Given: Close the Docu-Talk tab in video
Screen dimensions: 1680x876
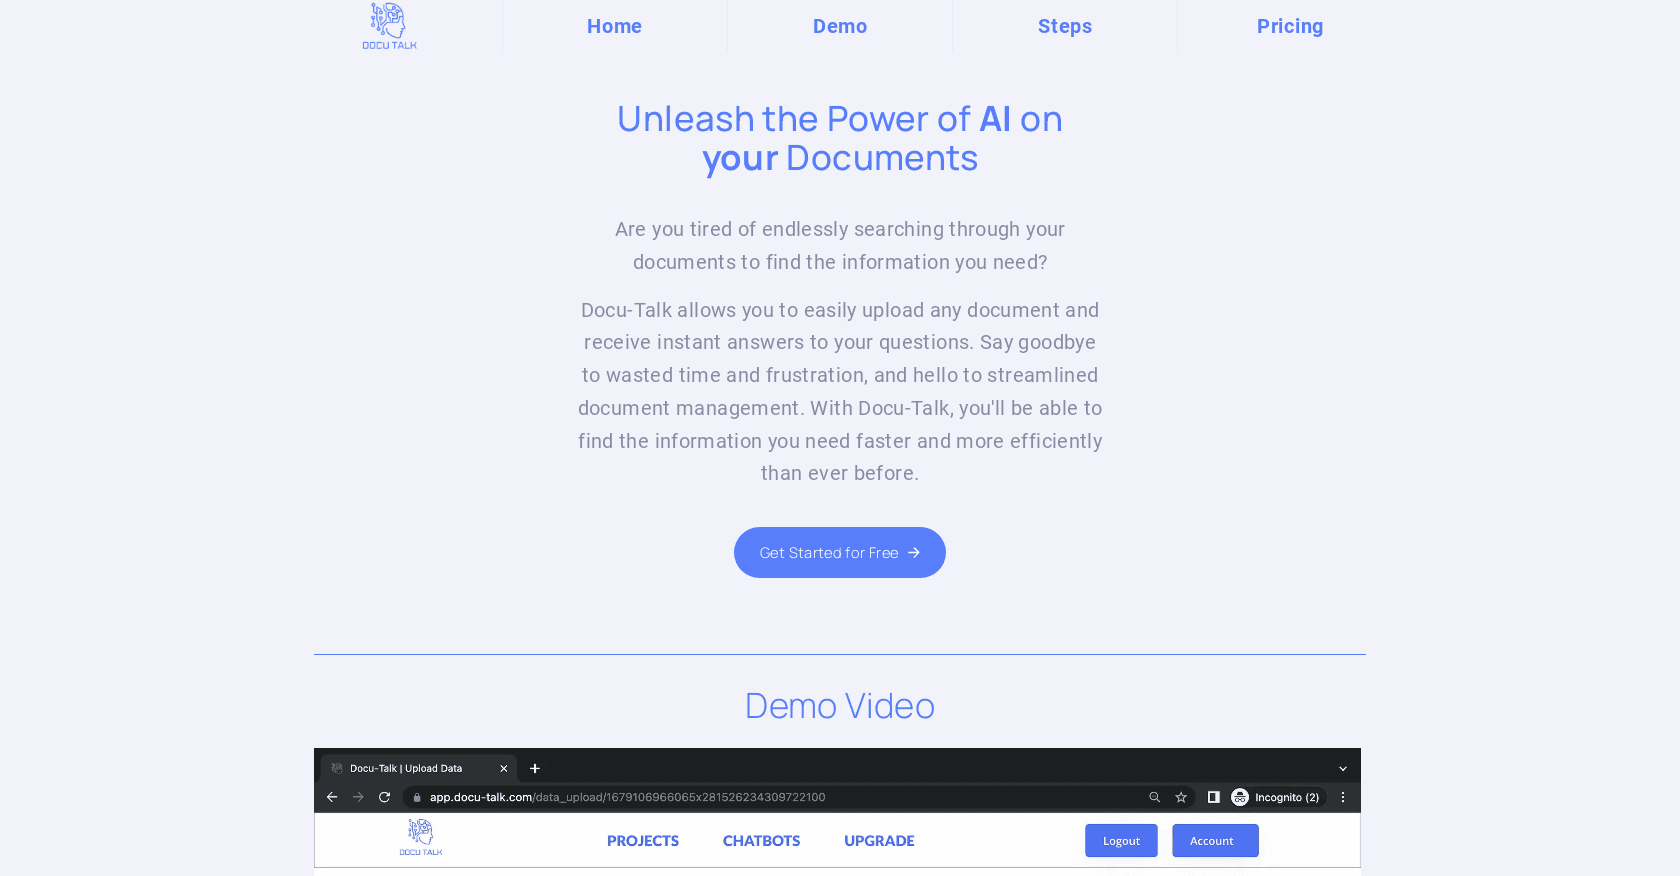Looking at the screenshot, I should point(504,768).
